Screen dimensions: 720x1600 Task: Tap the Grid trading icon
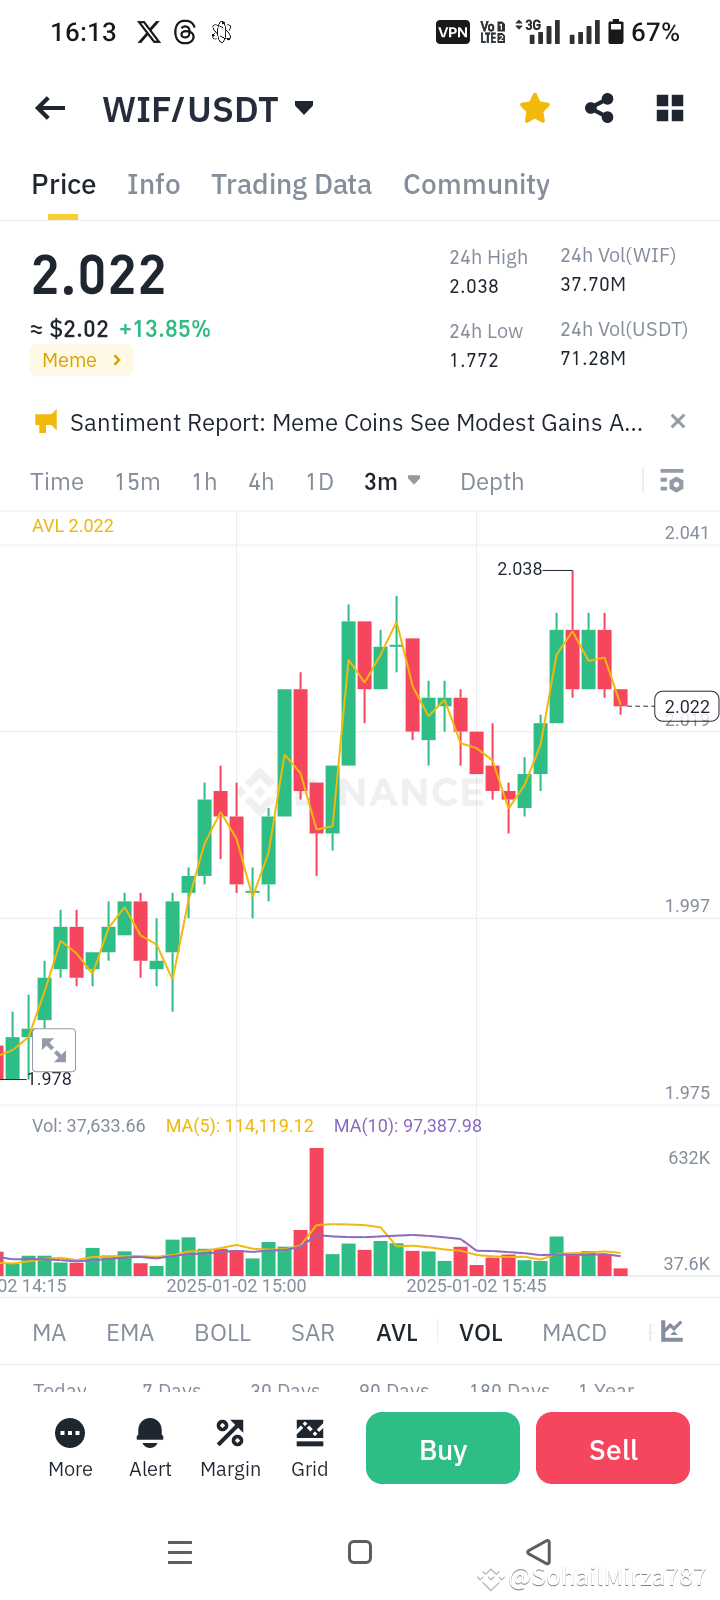coord(310,1433)
